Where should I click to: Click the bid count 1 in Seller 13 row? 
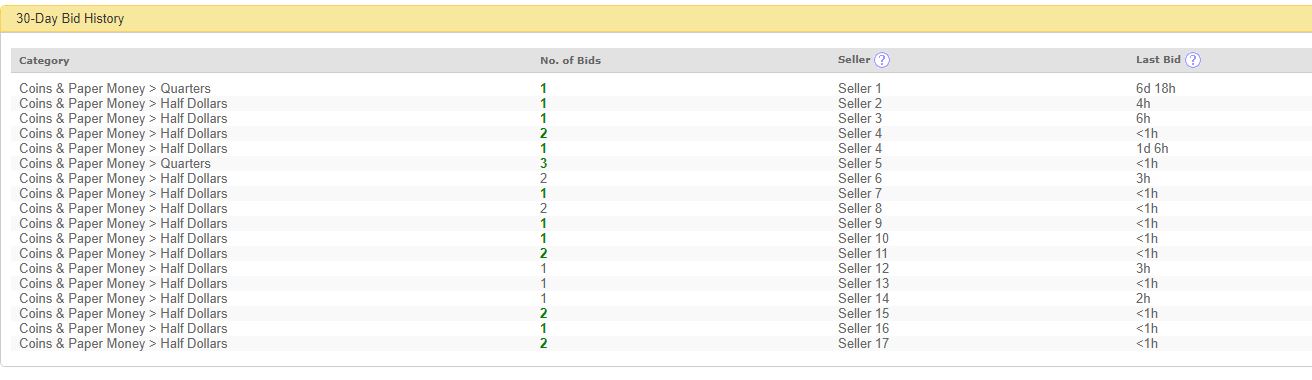[x=543, y=284]
